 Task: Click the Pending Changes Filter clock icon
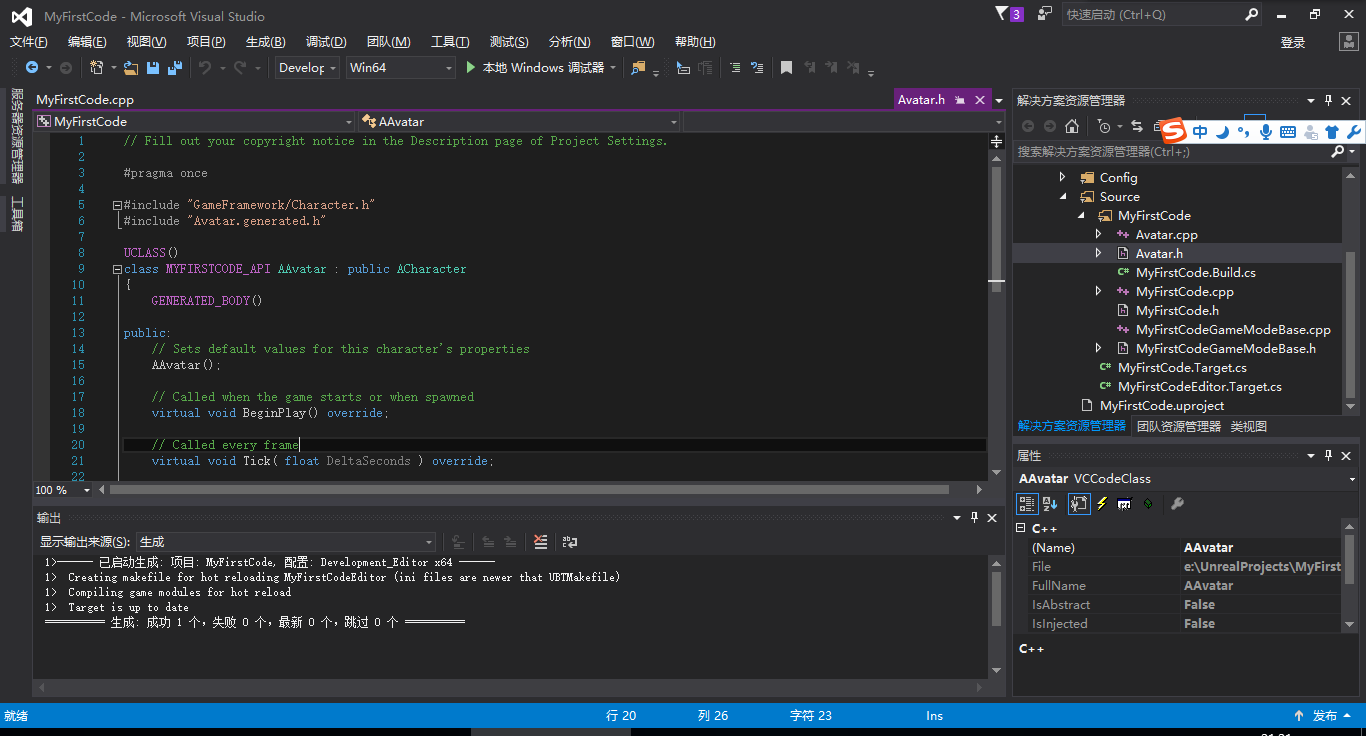point(1103,126)
